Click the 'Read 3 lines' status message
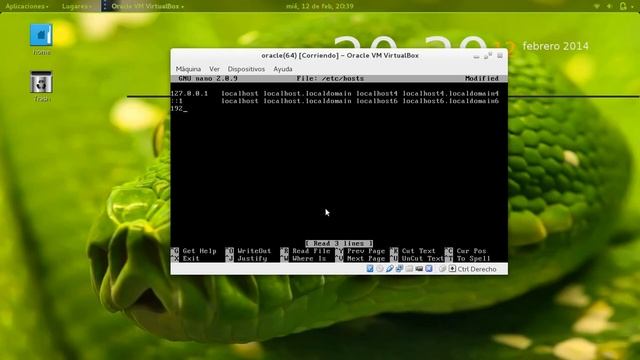 [339, 243]
